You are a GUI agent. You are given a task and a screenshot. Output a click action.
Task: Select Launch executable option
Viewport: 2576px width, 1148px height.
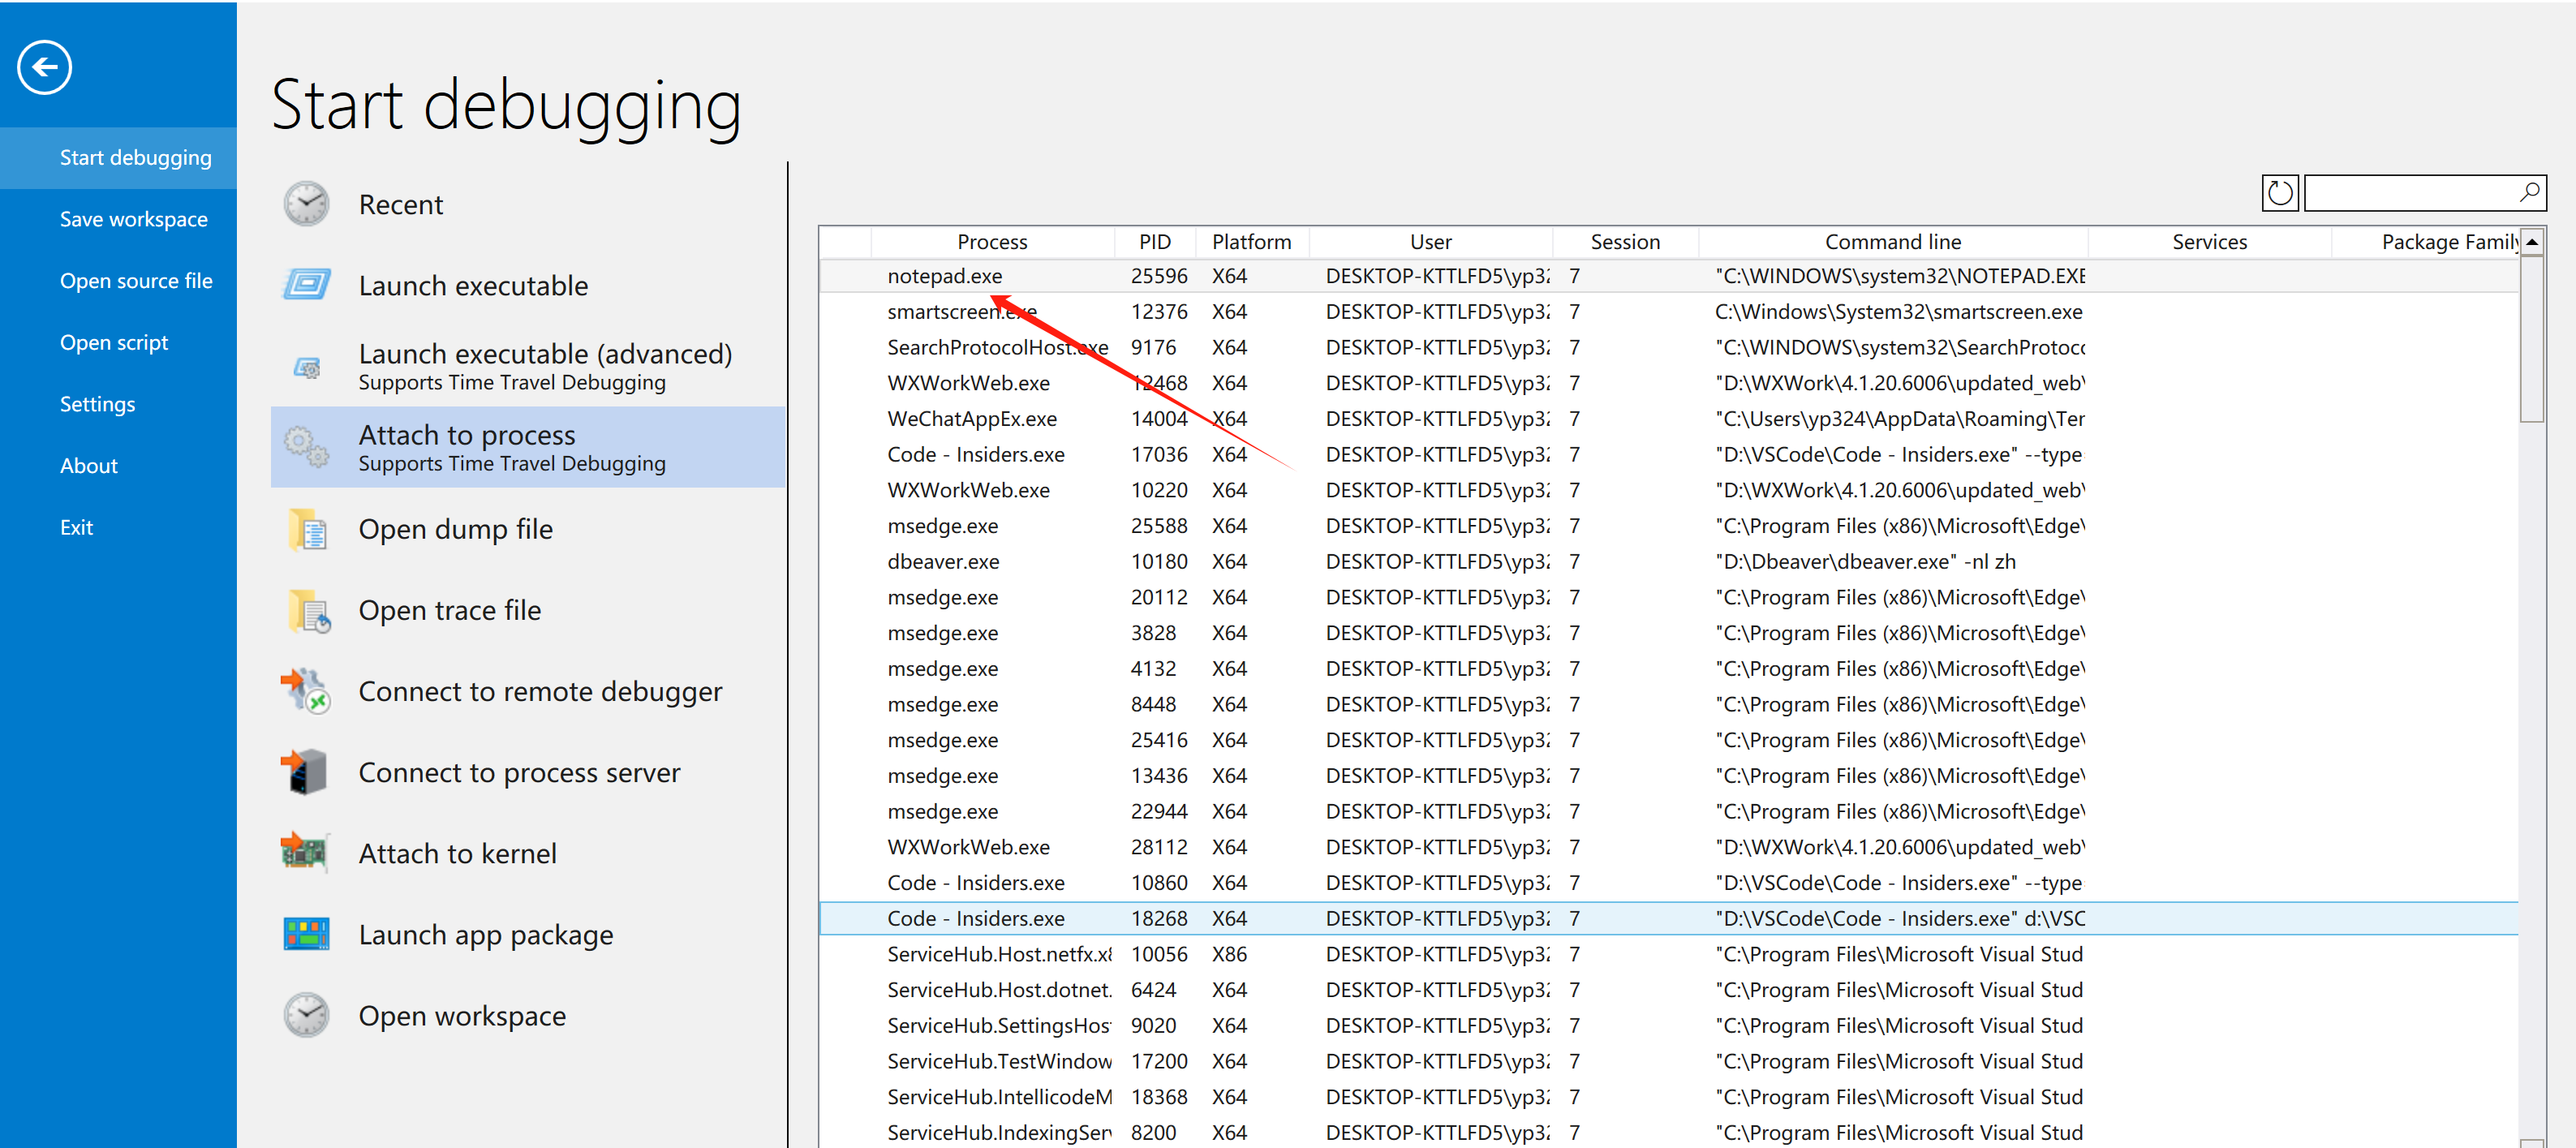coord(528,285)
